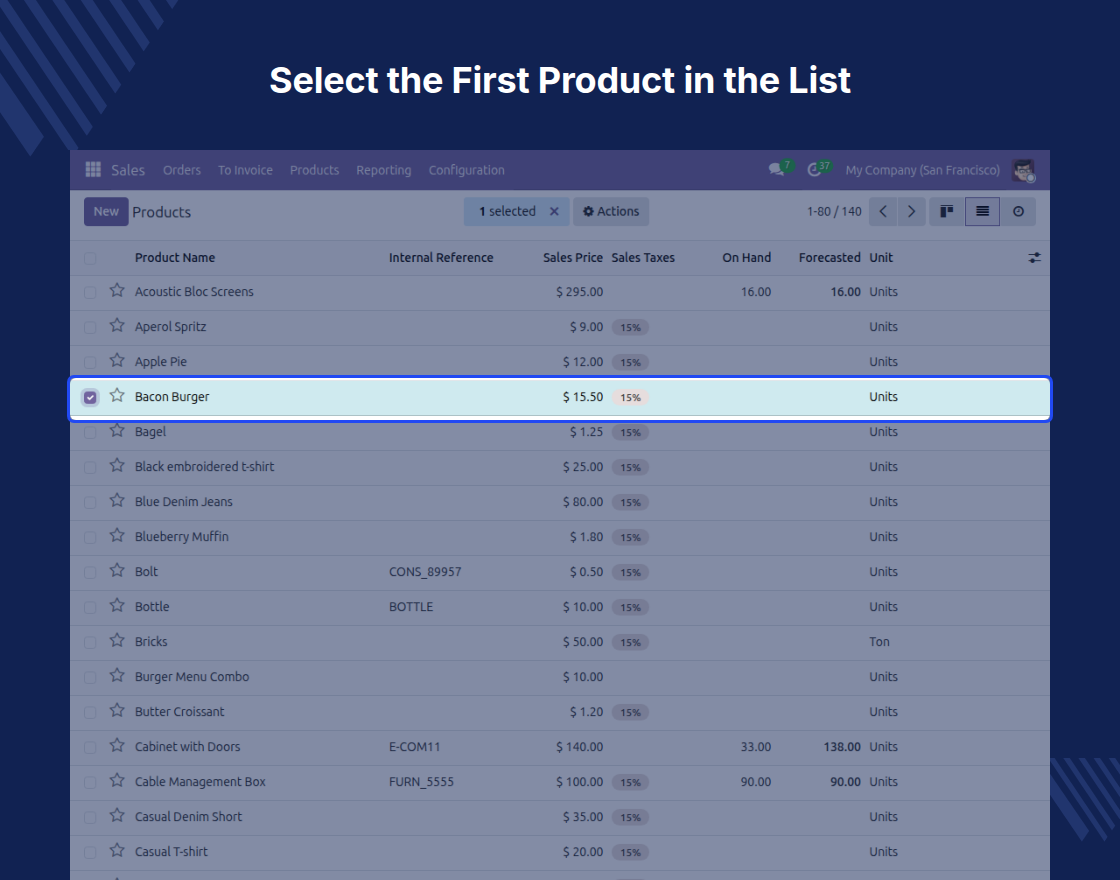
Task: Favorite the Burger Menu Combo star
Action: point(117,675)
